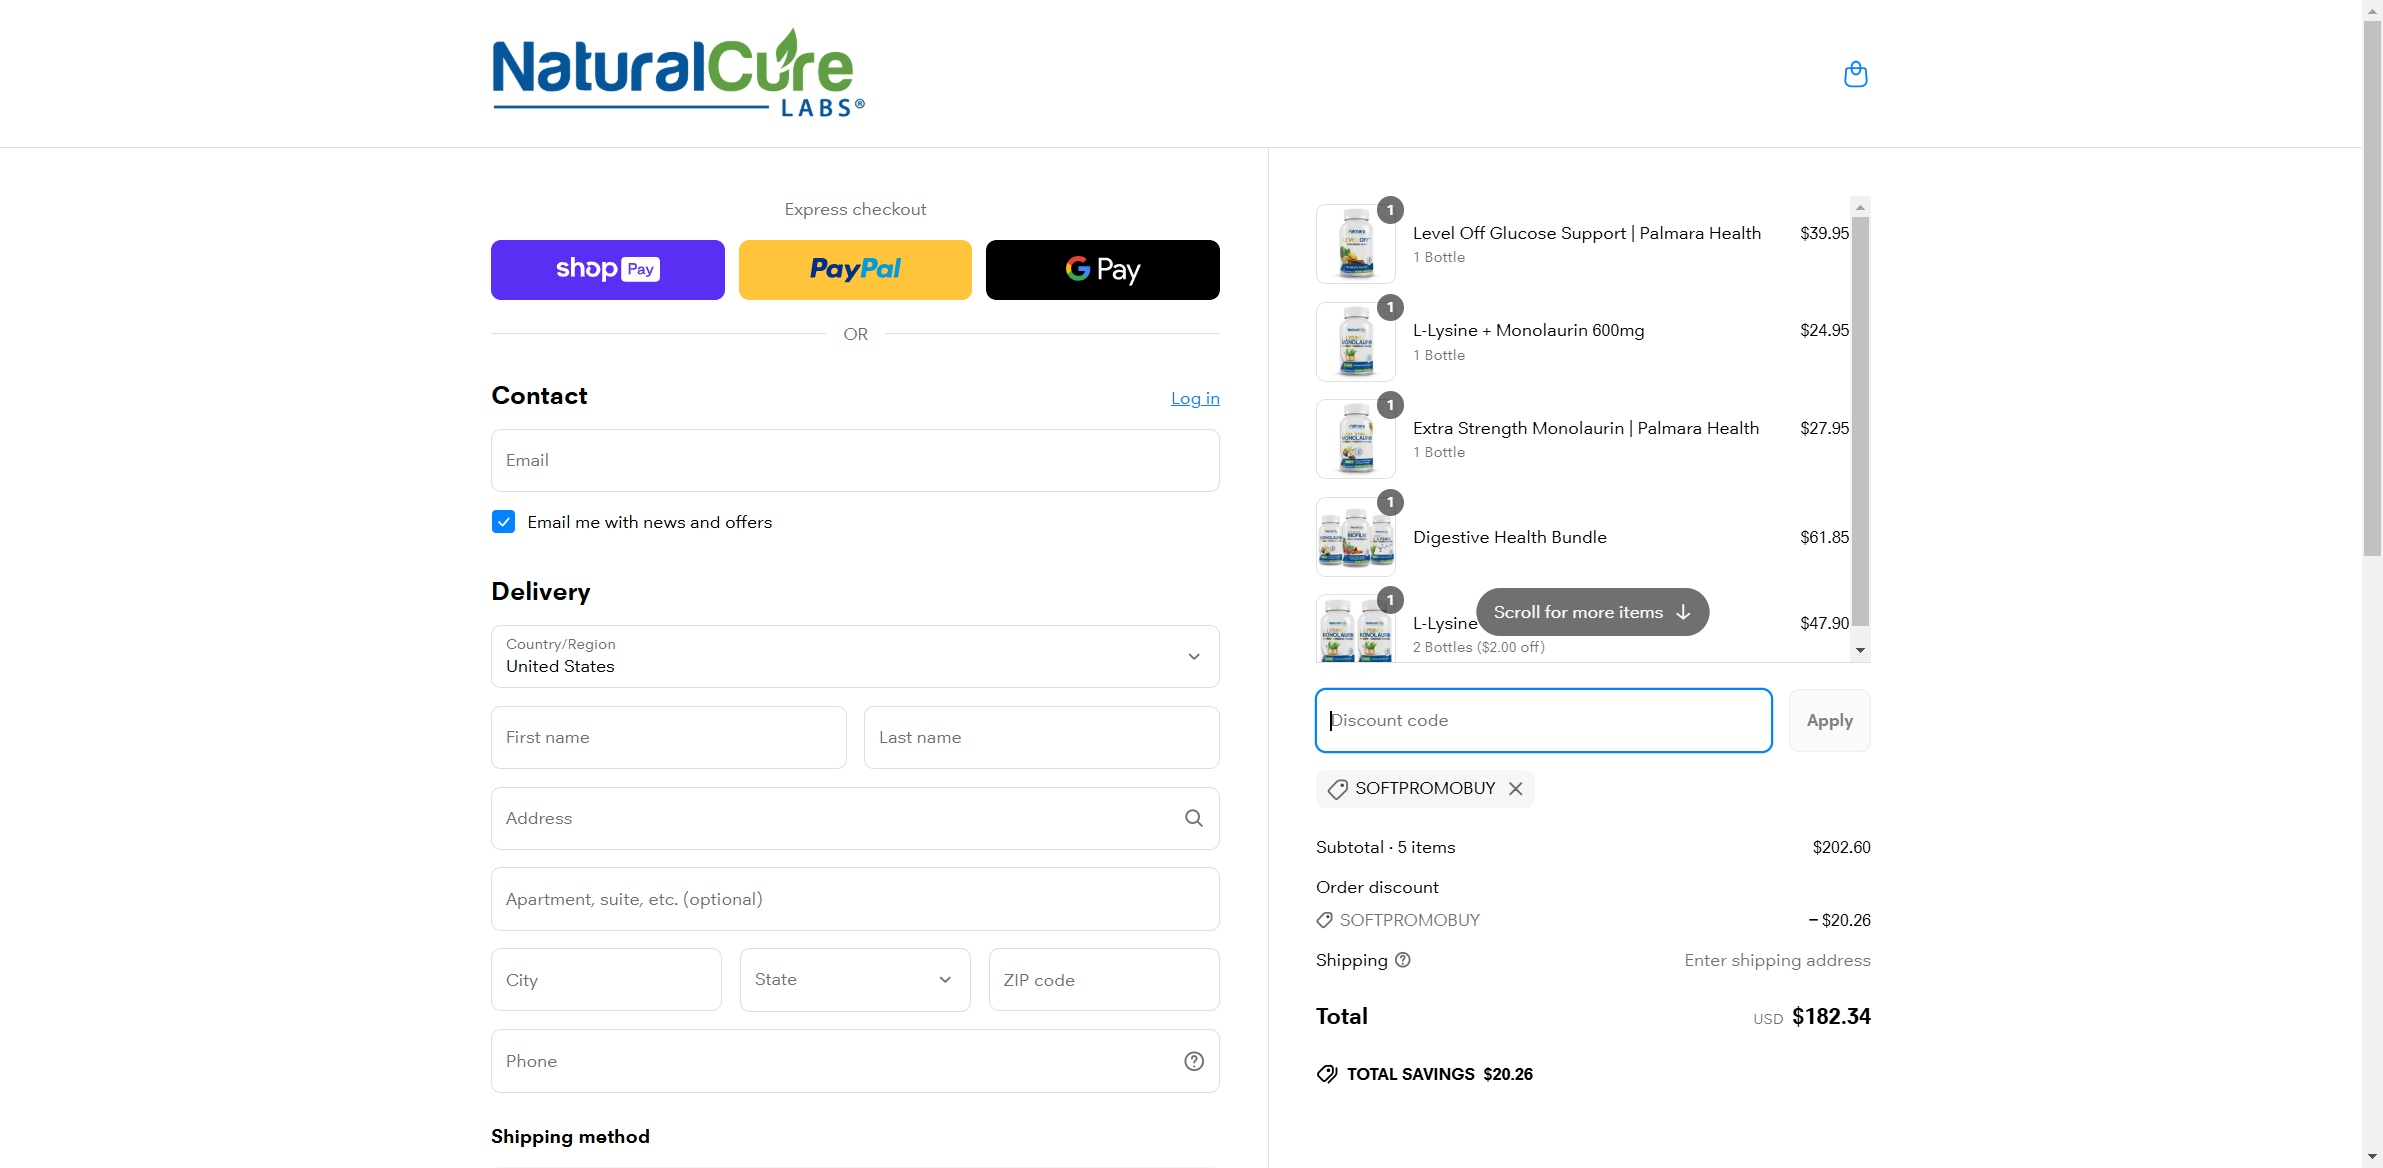Click the Last name field
2383x1168 pixels.
1042,737
